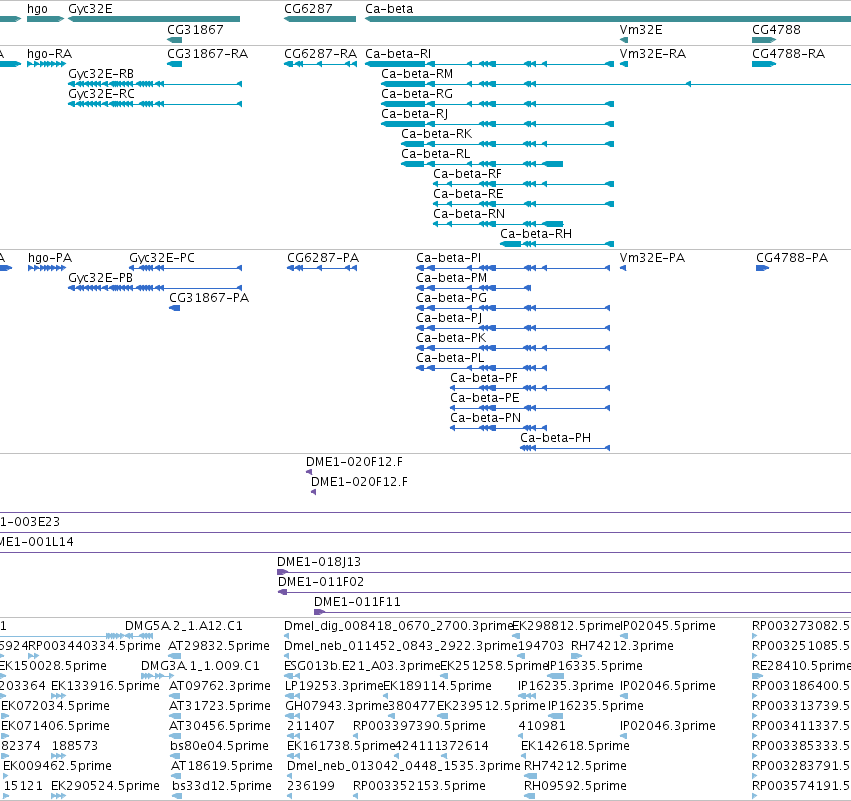Select the Gyc32E-PB protein label
Screen dimensions: 851x801
[x=100, y=278]
